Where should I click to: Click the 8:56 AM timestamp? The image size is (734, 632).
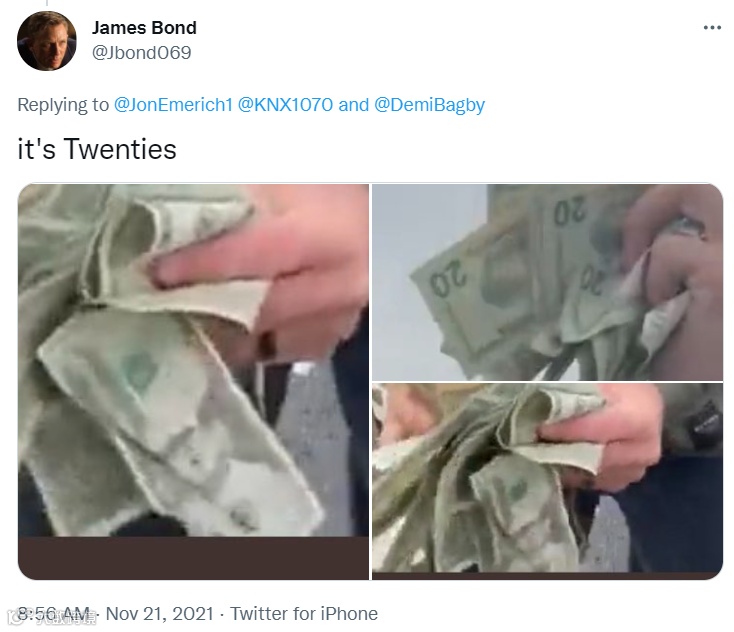53,614
